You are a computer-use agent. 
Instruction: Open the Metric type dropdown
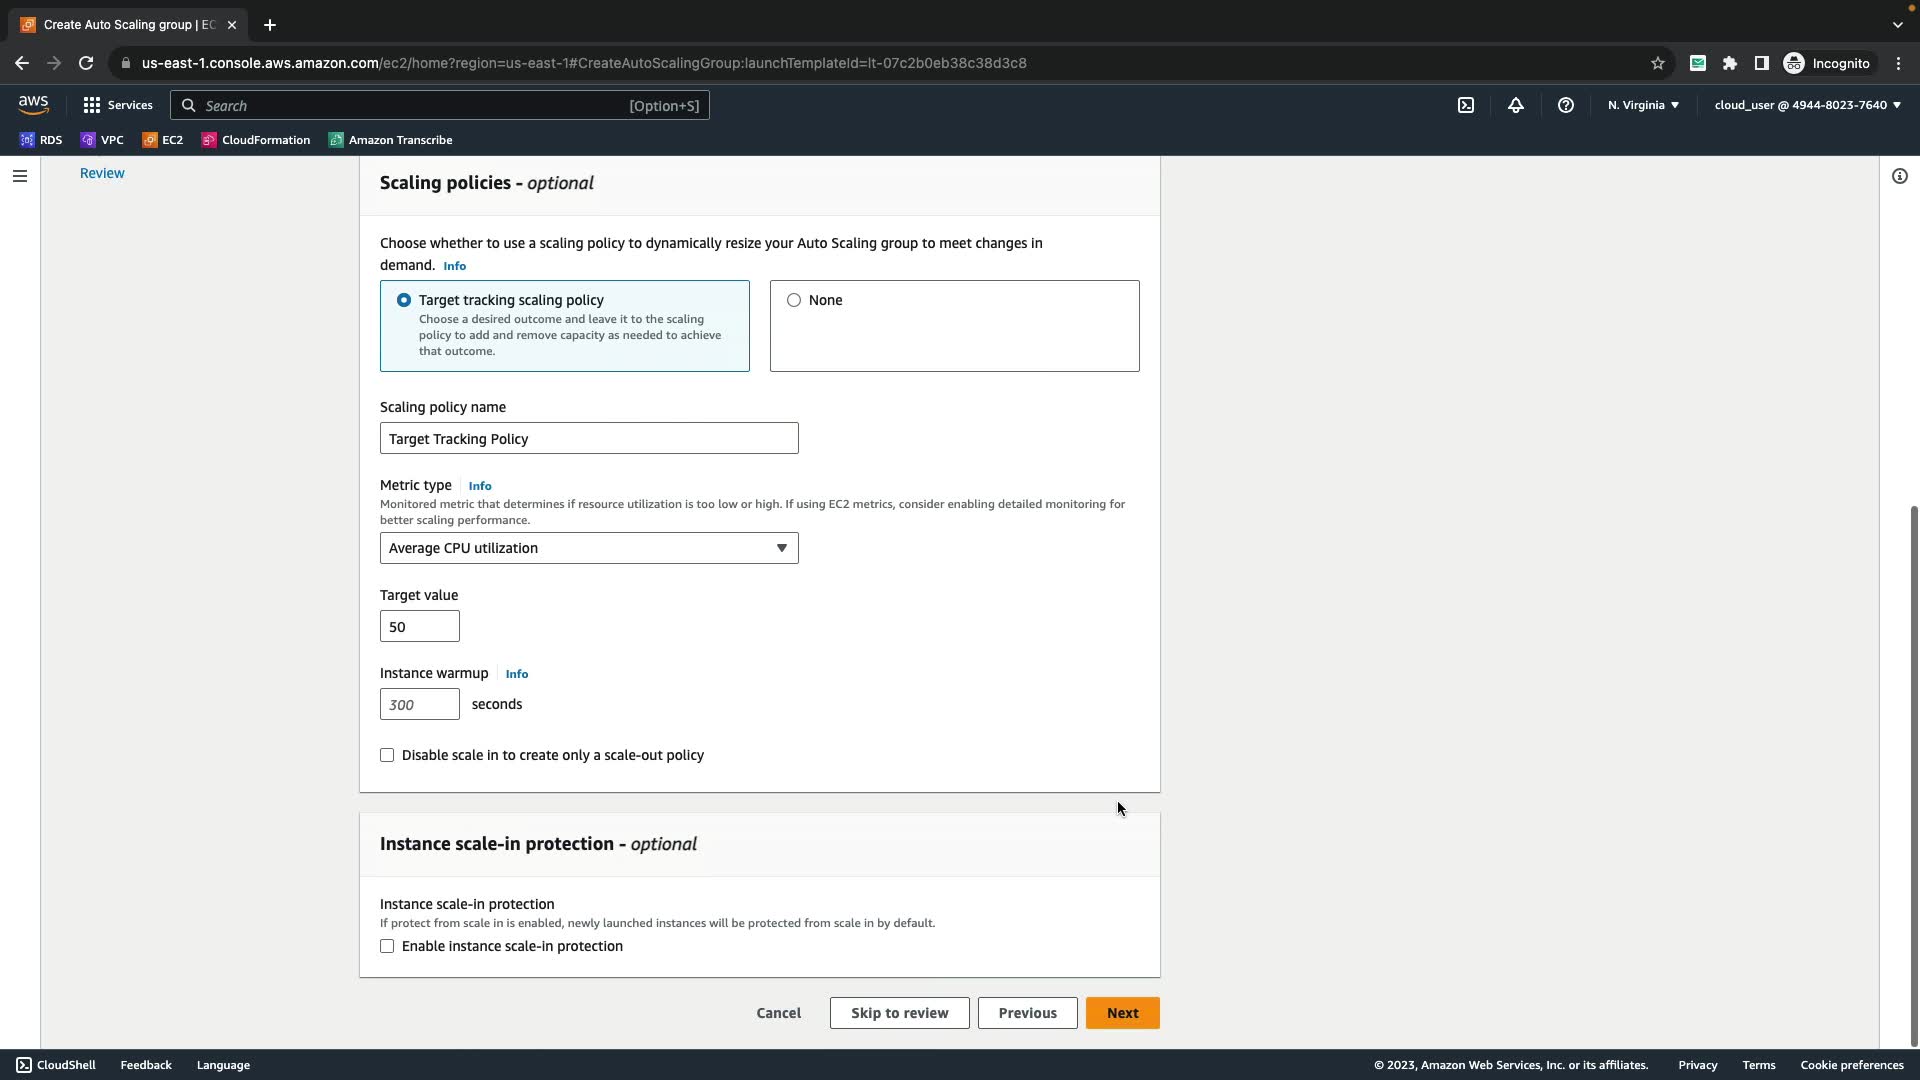(x=589, y=548)
